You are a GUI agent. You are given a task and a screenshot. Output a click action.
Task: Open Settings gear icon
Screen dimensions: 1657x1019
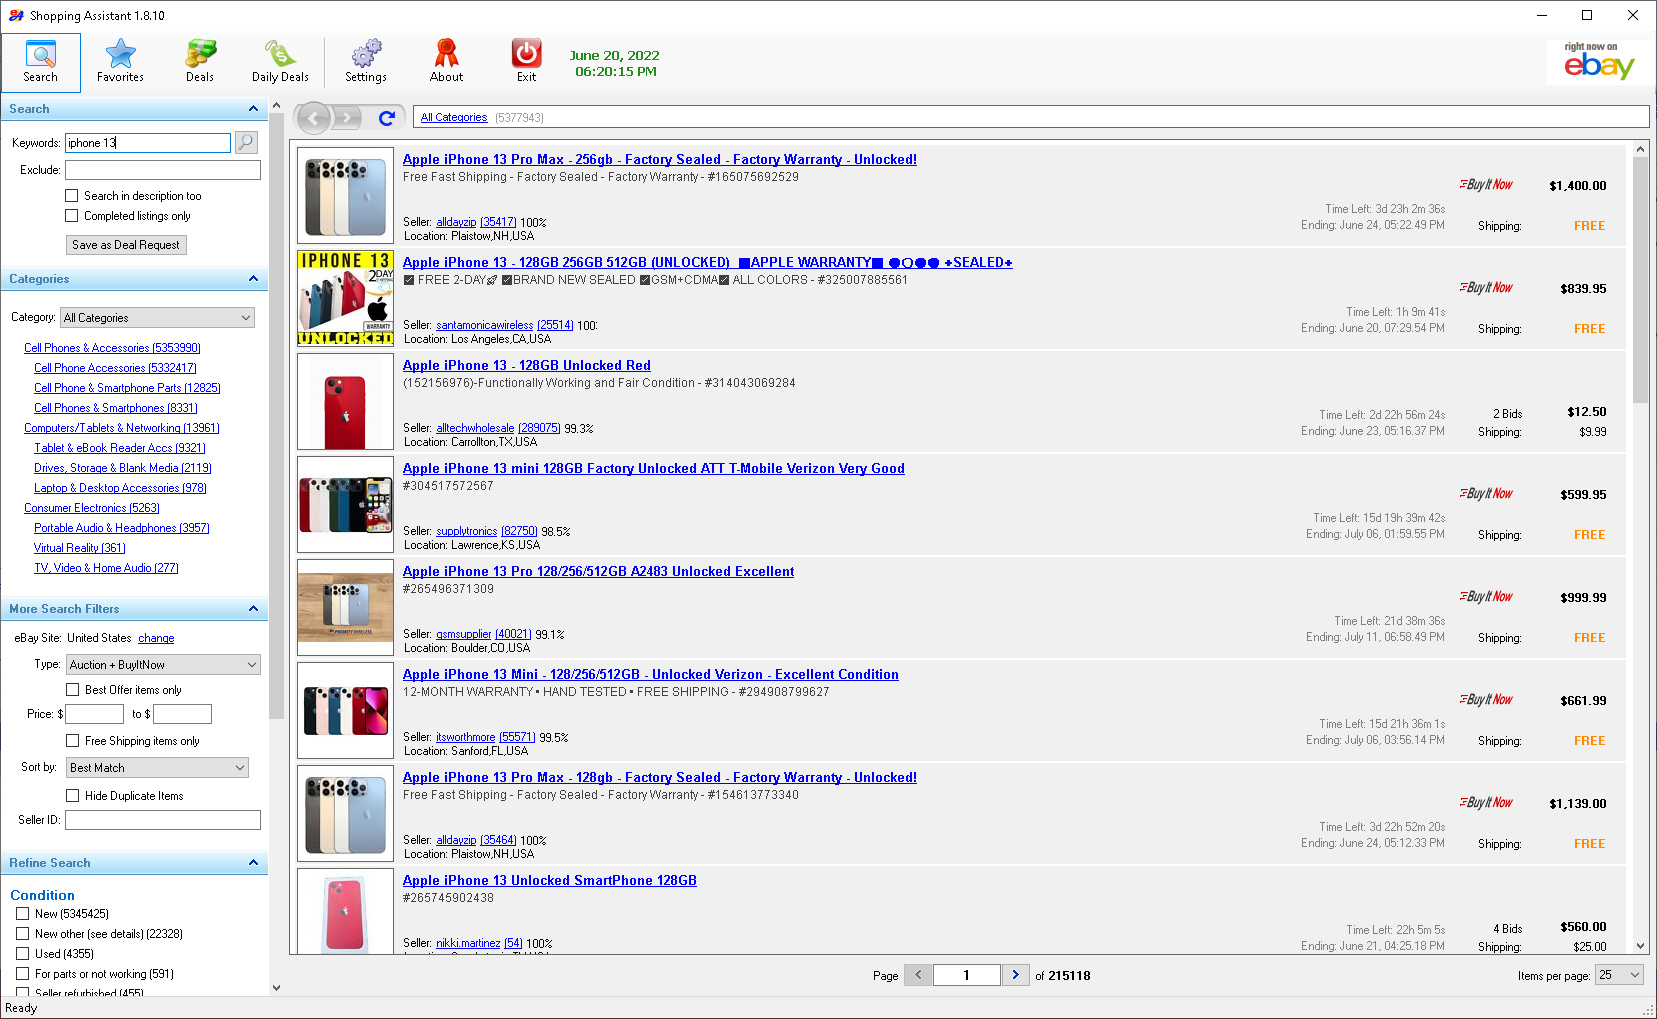pos(366,62)
